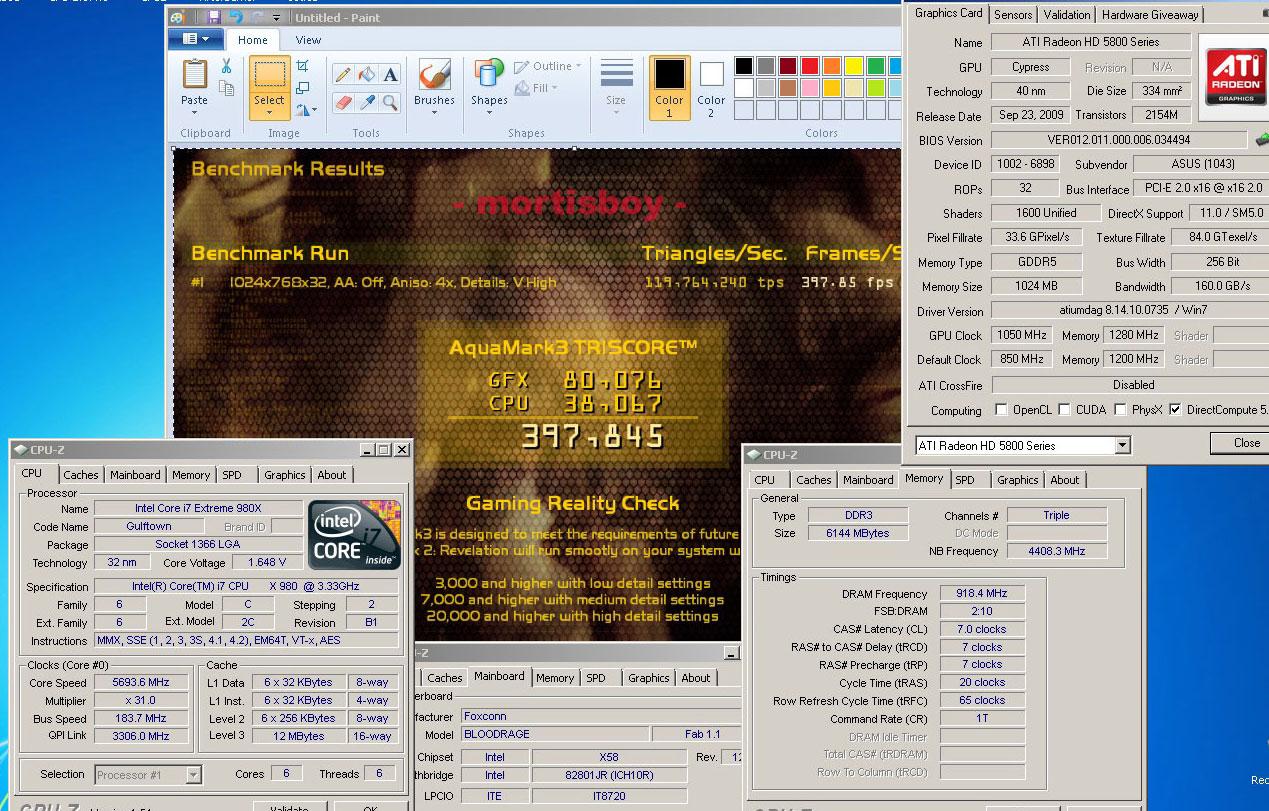Expand the Paste dropdown arrow below Paste
Screen dimensions: 1269x811
(x=195, y=112)
